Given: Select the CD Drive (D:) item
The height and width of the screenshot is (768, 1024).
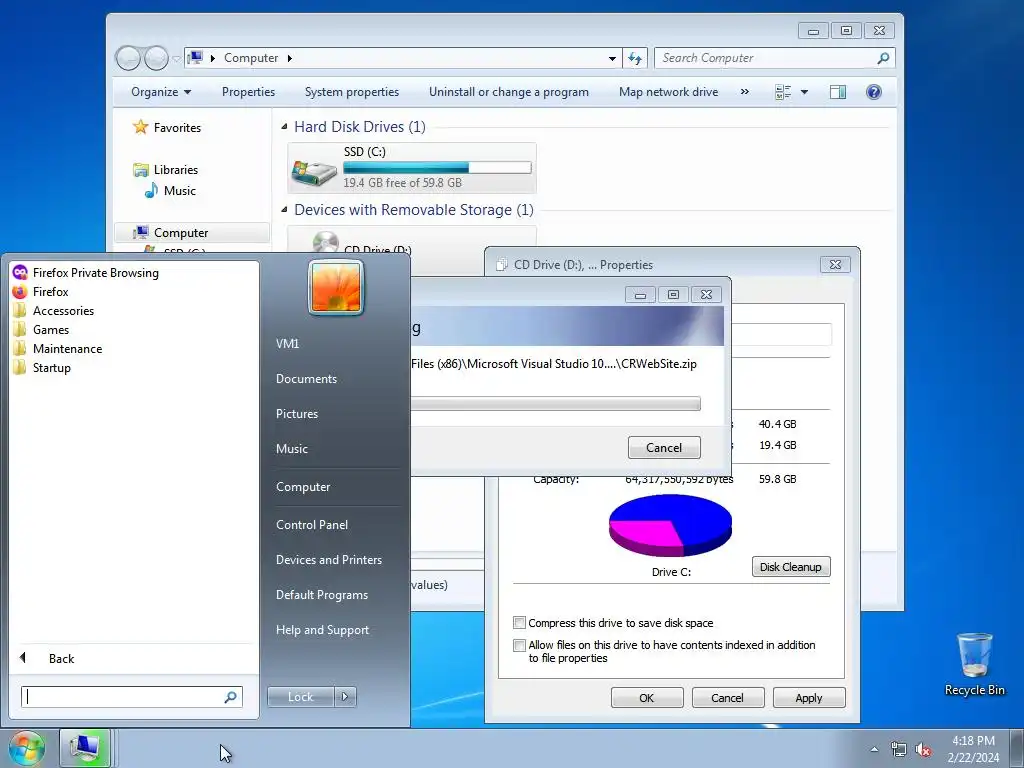Looking at the screenshot, I should (412, 240).
